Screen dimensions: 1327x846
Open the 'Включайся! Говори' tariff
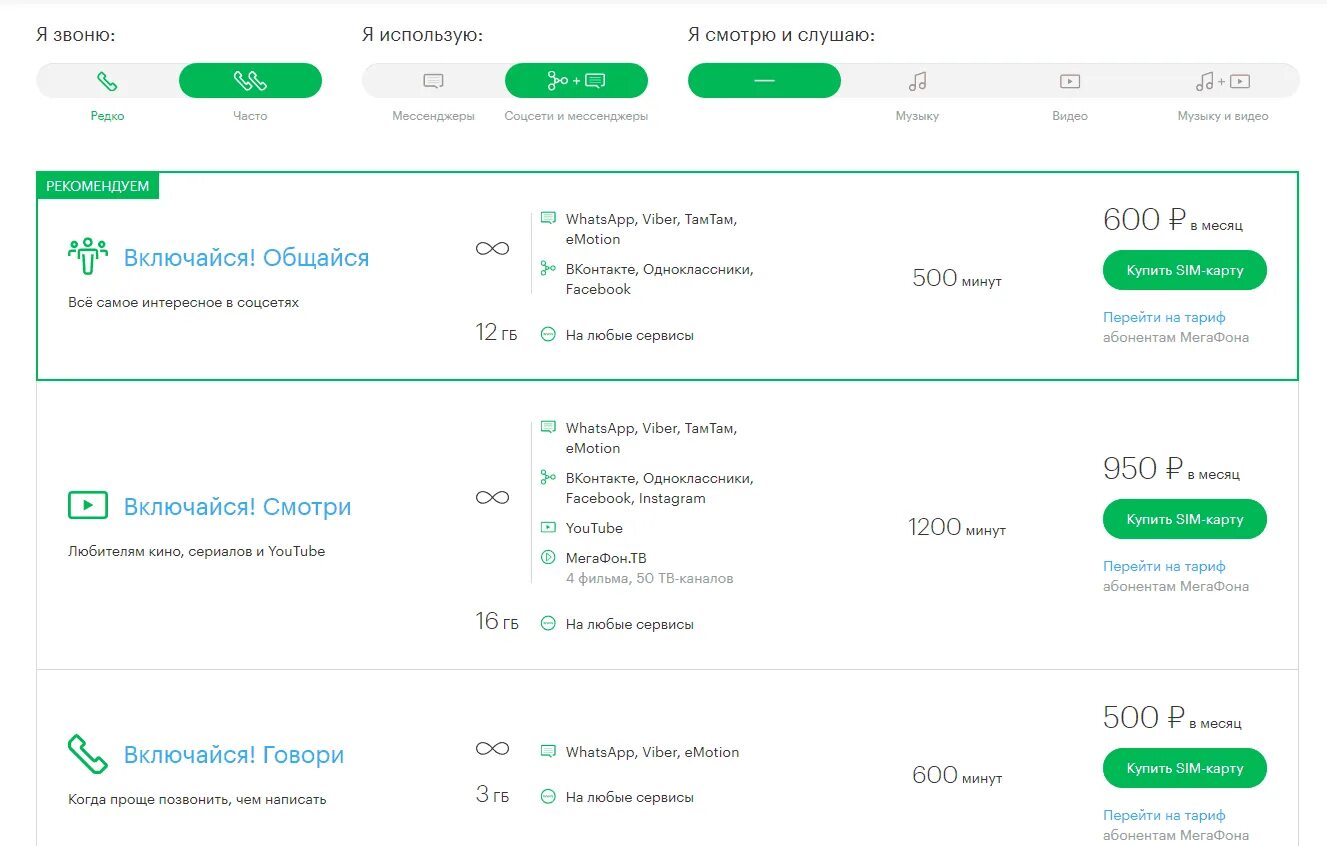[234, 755]
